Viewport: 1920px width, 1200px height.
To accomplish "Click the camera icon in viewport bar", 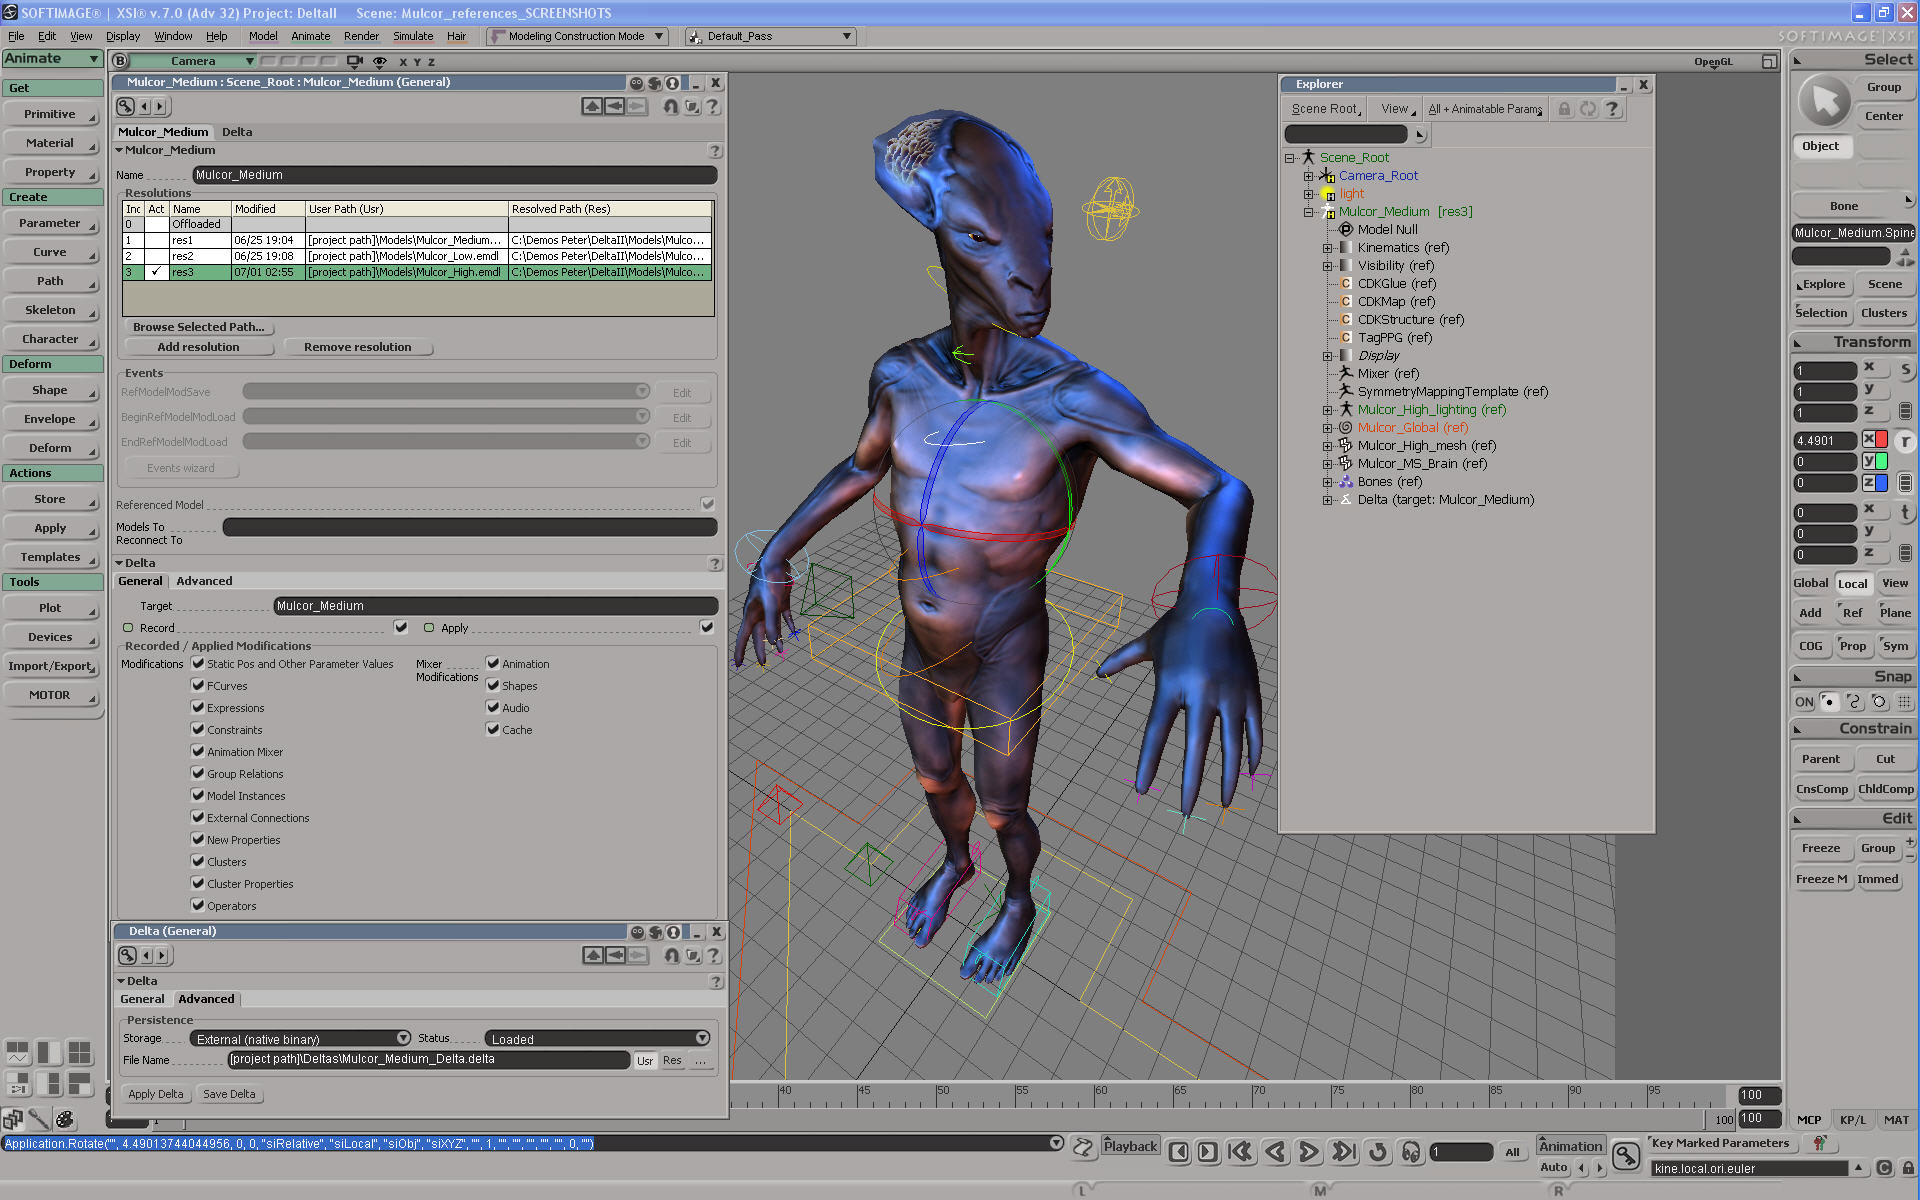I will [x=354, y=61].
